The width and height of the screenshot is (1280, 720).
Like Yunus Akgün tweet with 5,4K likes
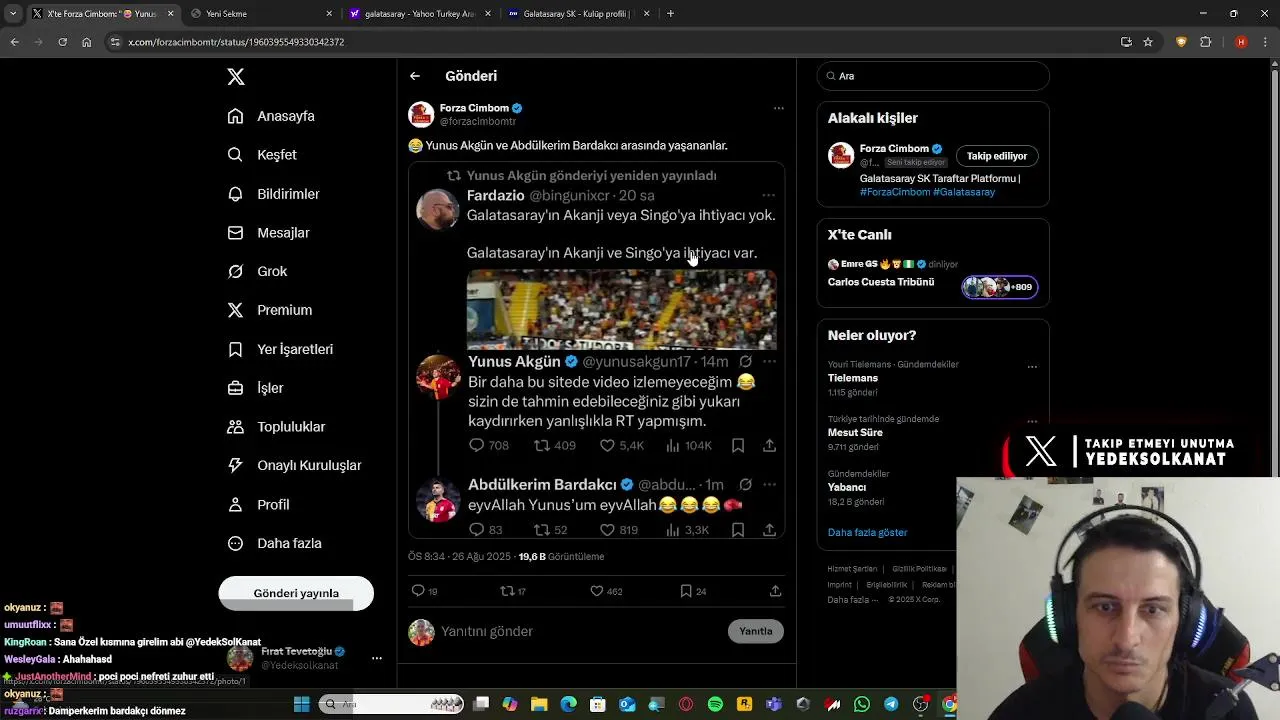[621, 445]
